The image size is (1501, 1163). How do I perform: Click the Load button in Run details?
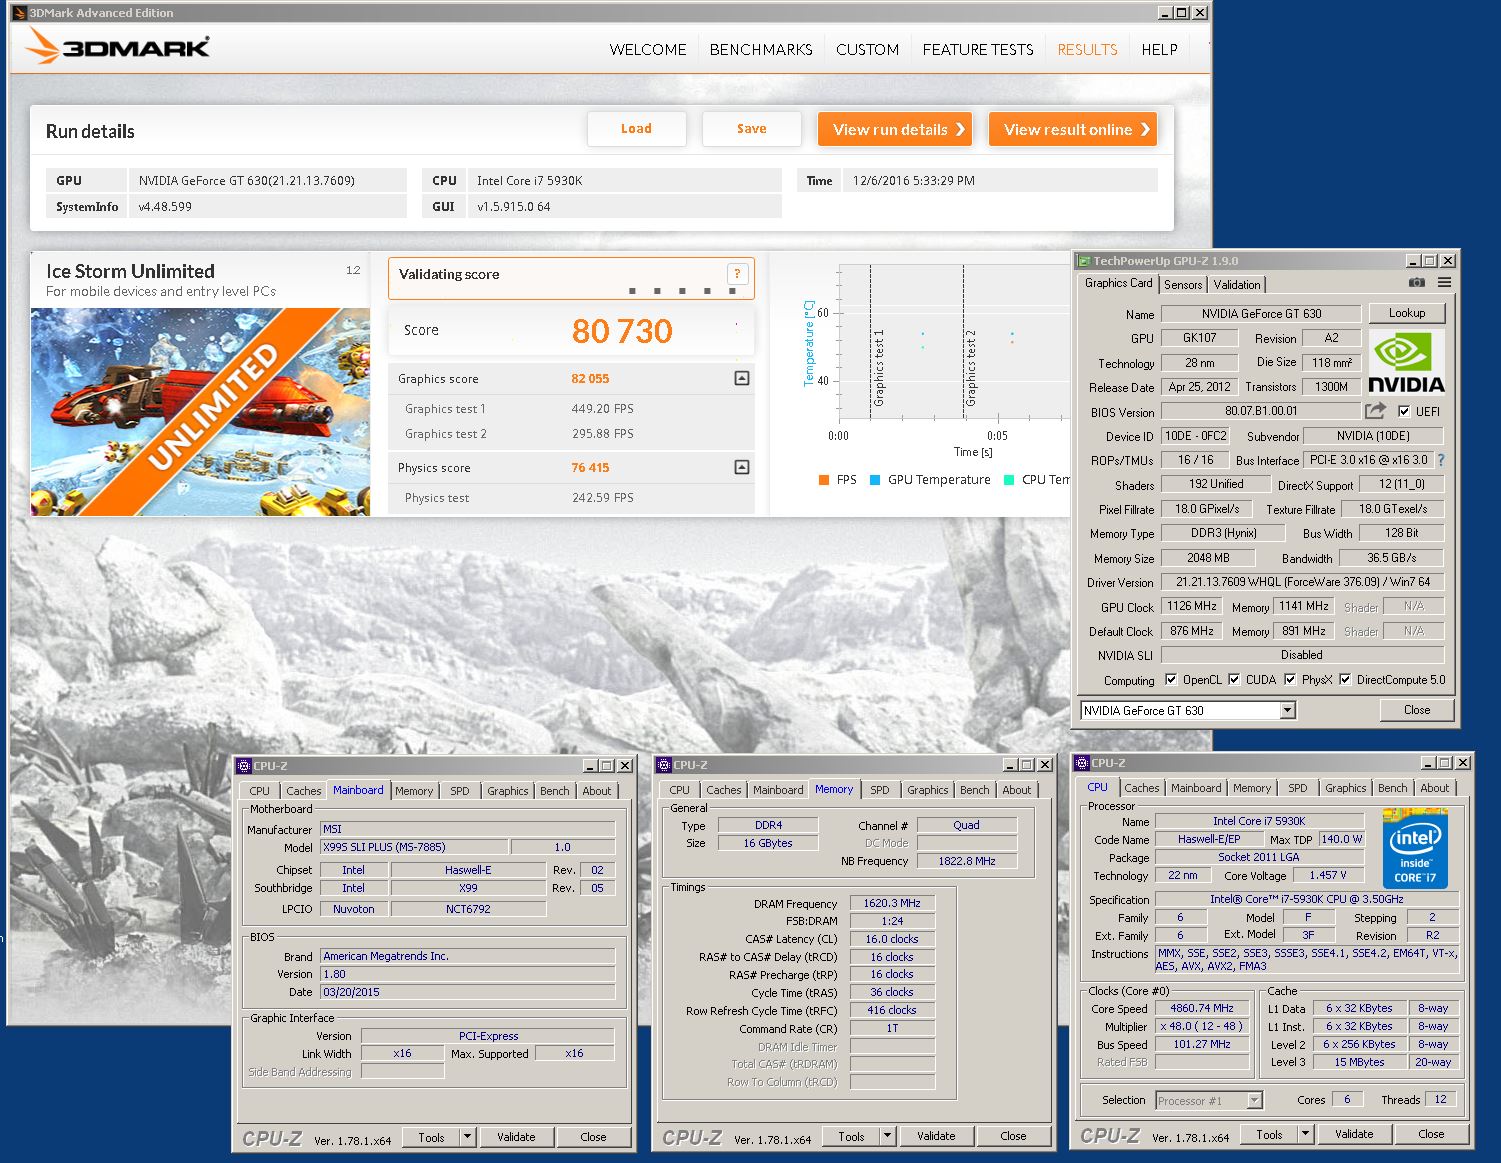636,129
